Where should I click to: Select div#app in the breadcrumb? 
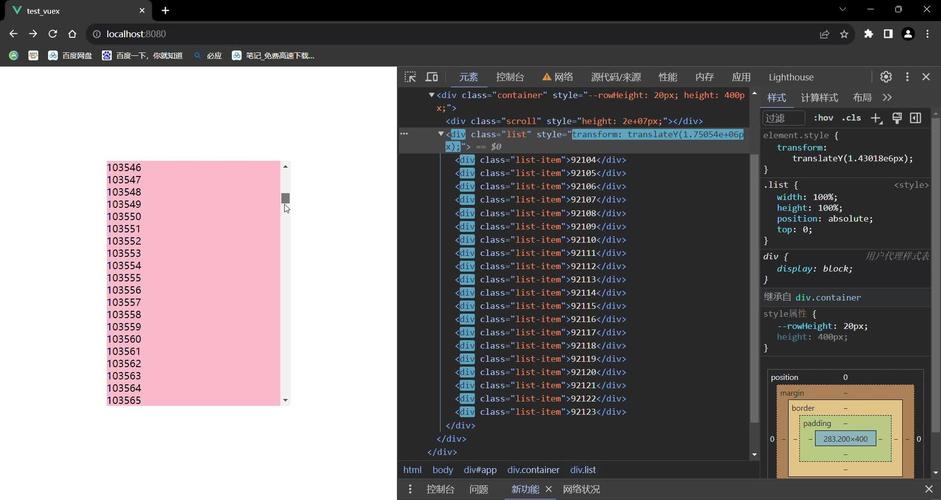(x=480, y=470)
